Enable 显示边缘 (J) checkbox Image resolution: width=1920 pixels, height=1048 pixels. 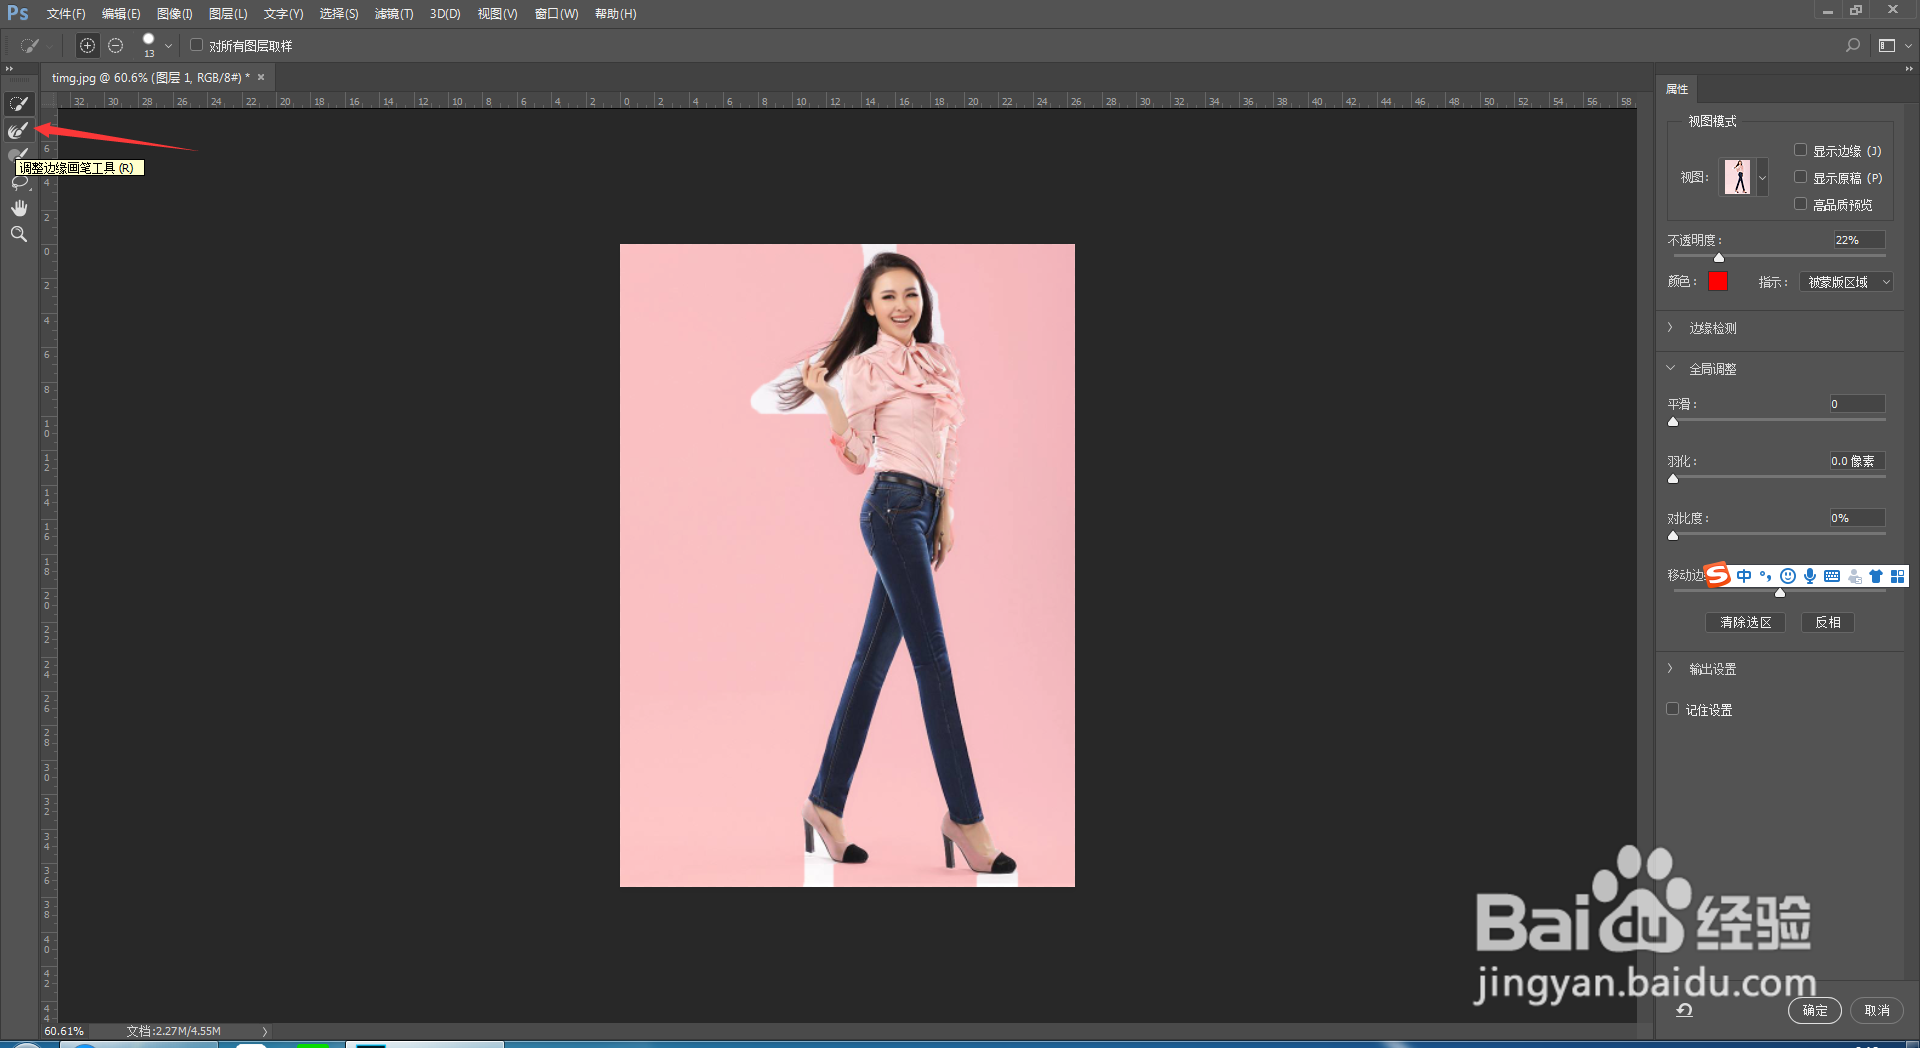click(x=1801, y=150)
